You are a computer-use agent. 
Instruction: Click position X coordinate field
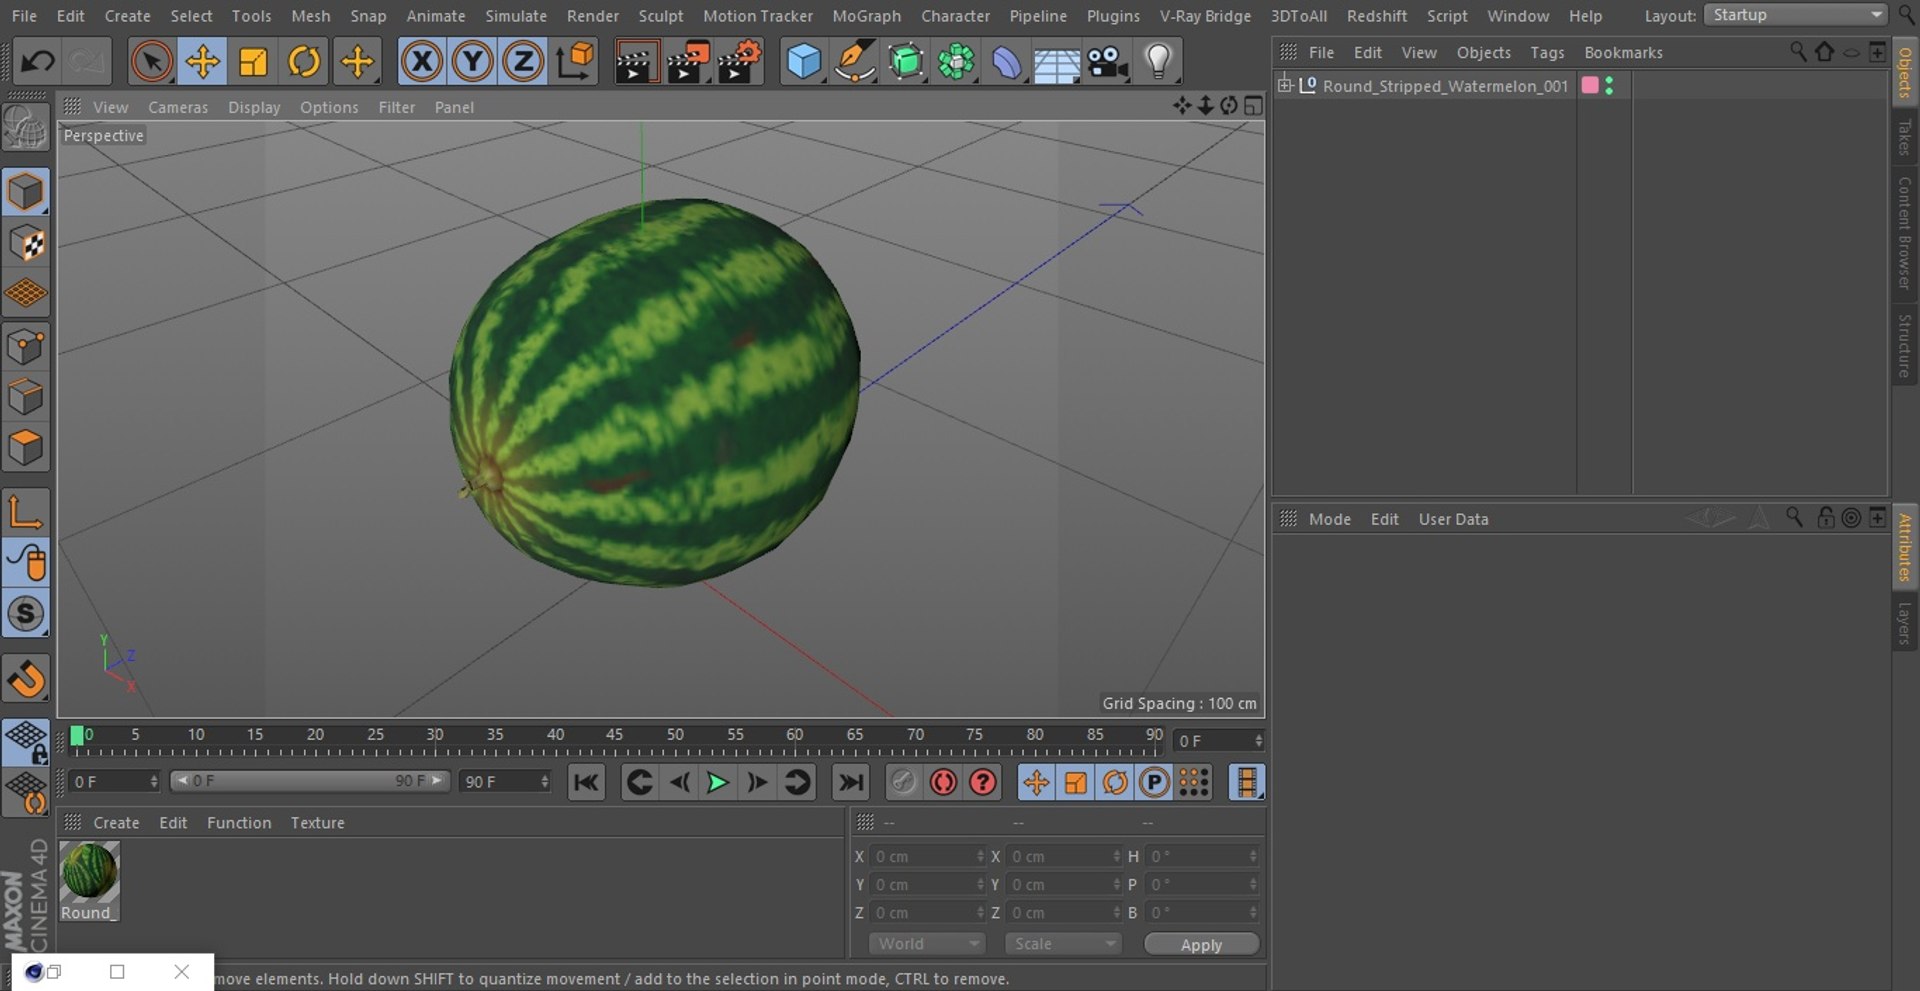(929, 857)
